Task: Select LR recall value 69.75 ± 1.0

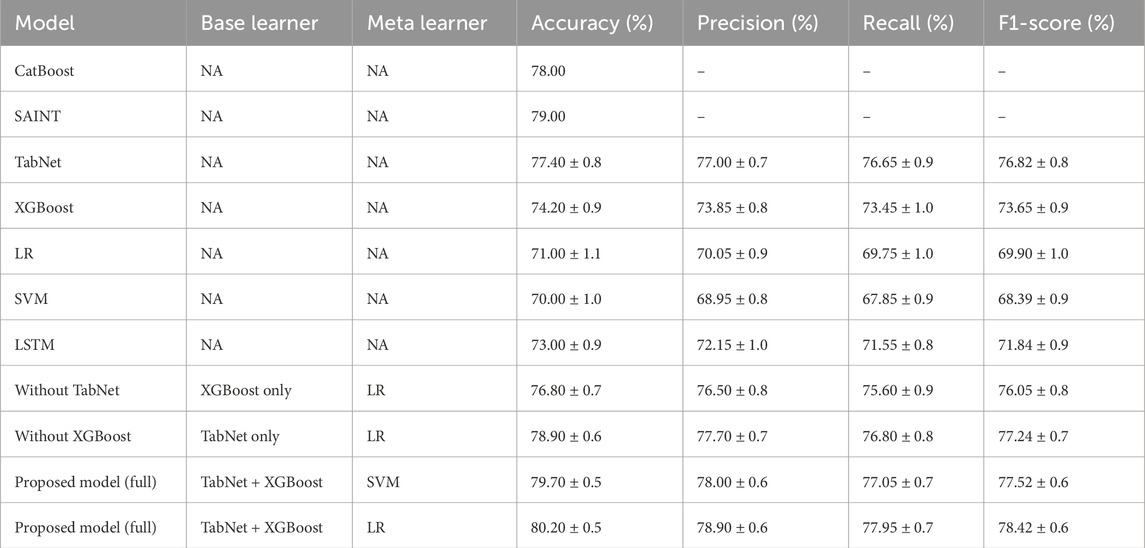Action: click(x=897, y=254)
